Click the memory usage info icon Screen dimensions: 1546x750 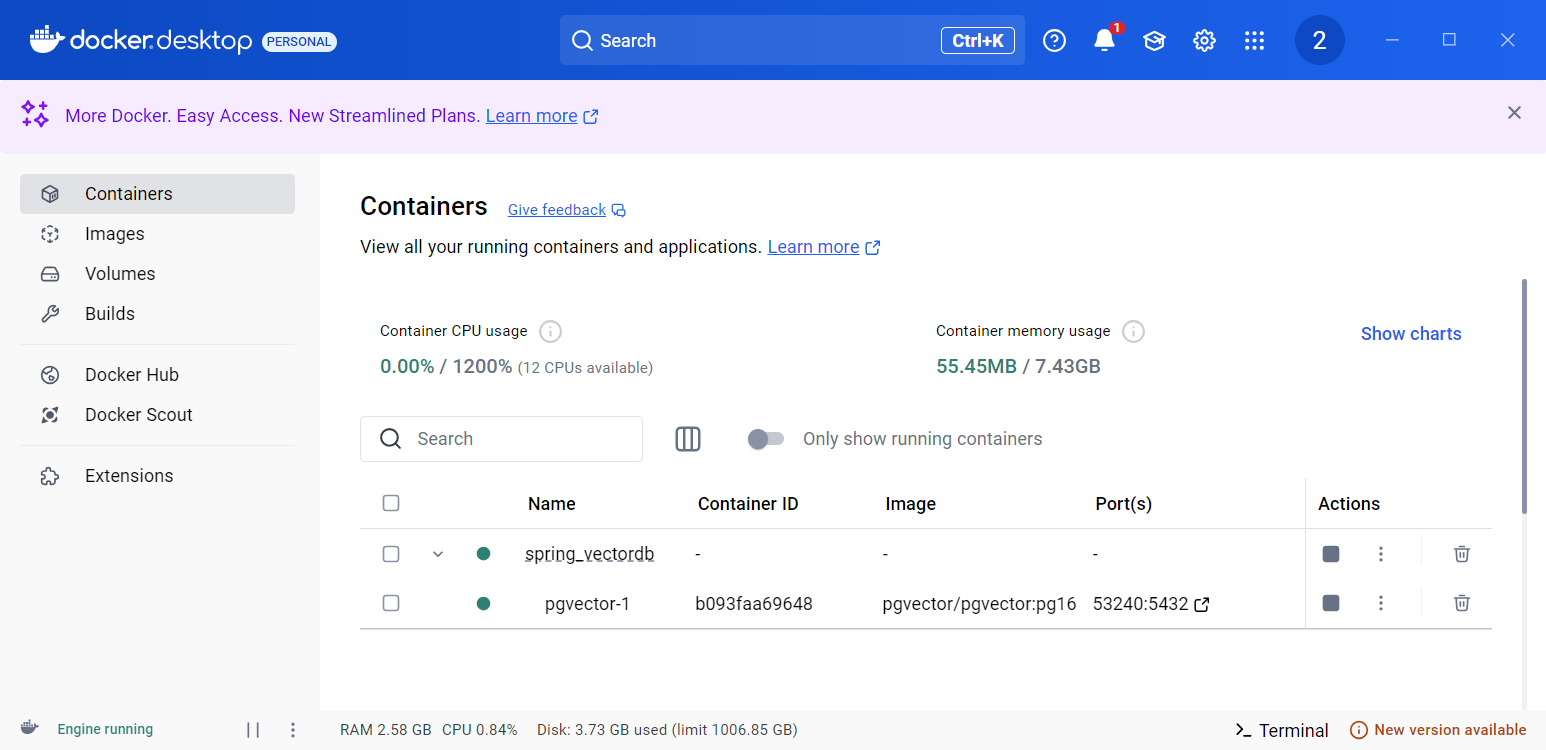pos(1133,331)
